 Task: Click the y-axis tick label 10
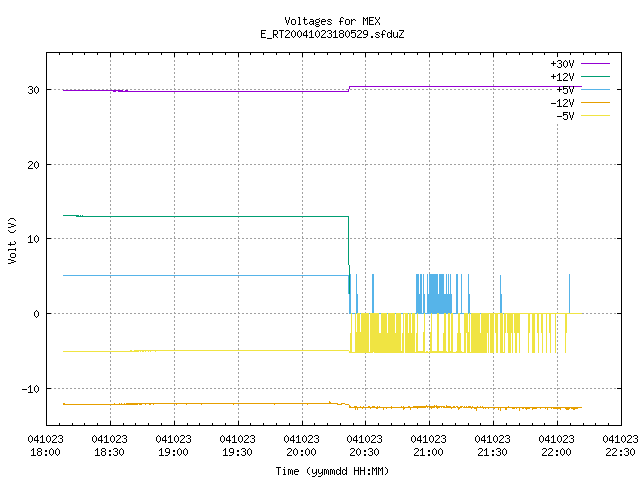click(x=33, y=239)
